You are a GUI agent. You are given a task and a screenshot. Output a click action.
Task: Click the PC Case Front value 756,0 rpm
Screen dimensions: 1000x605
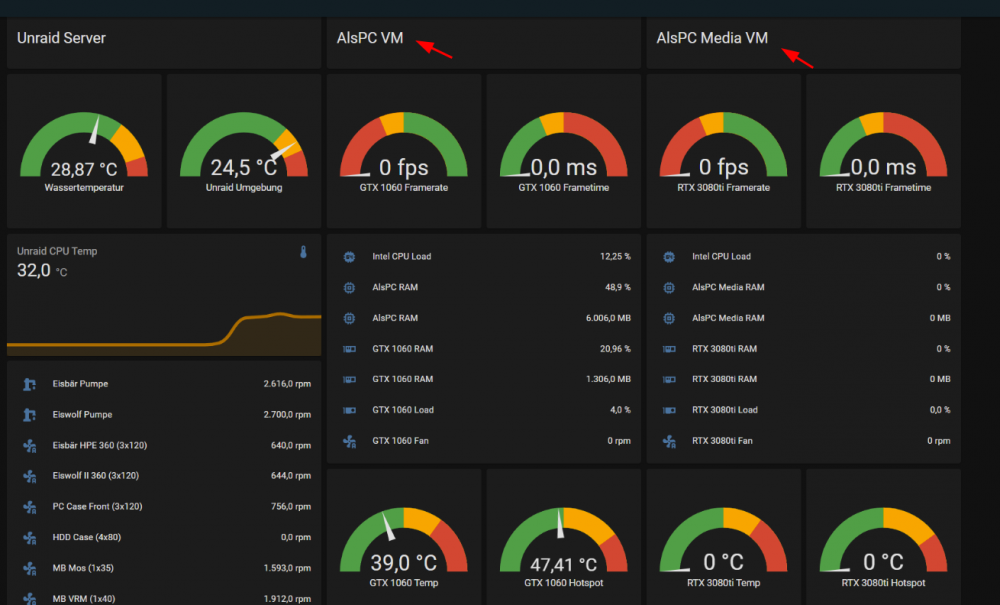pyautogui.click(x=291, y=506)
